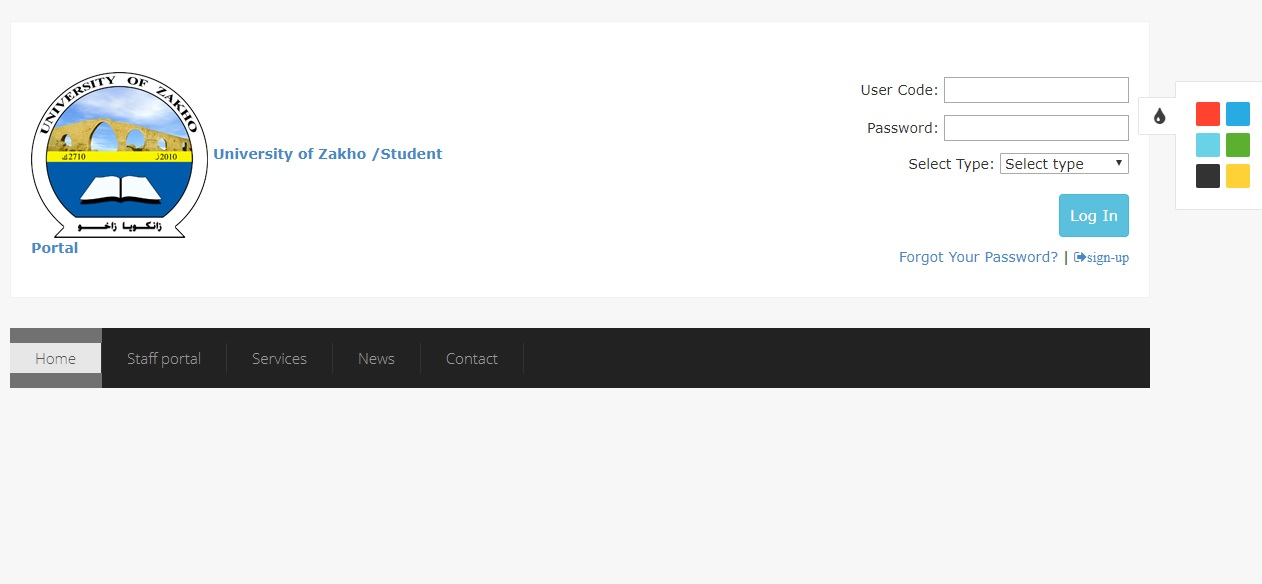Screen dimensions: 1262x584
Task: Navigate to the News menu item
Action: point(376,358)
